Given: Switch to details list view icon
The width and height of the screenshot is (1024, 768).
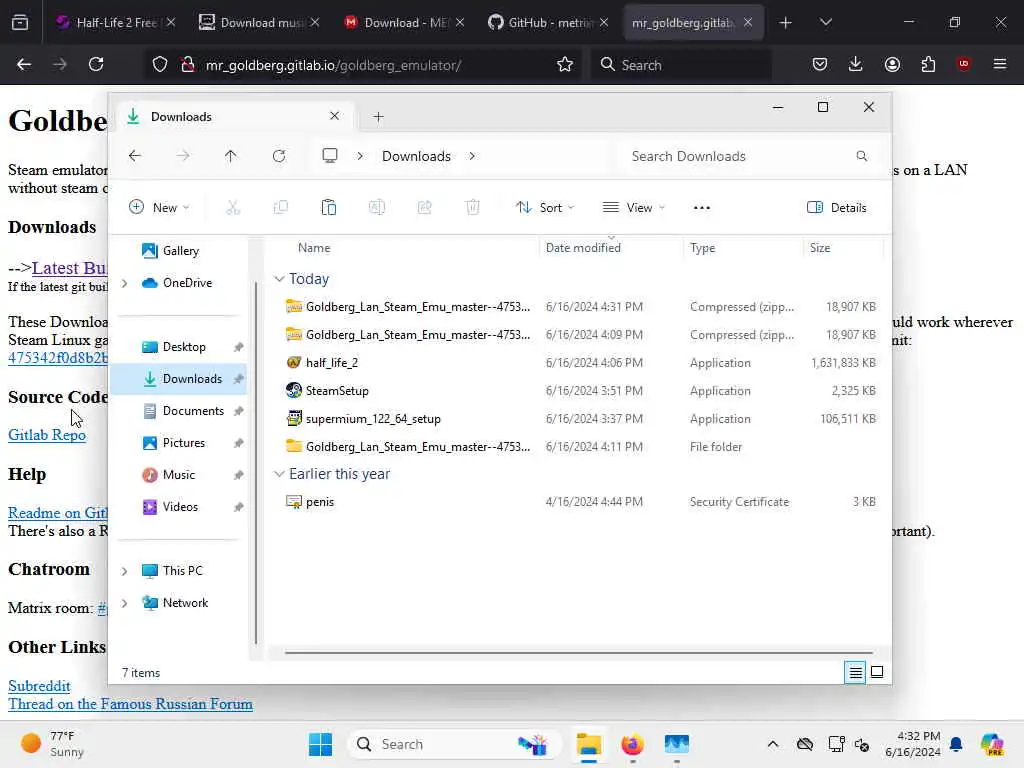Looking at the screenshot, I should point(855,672).
